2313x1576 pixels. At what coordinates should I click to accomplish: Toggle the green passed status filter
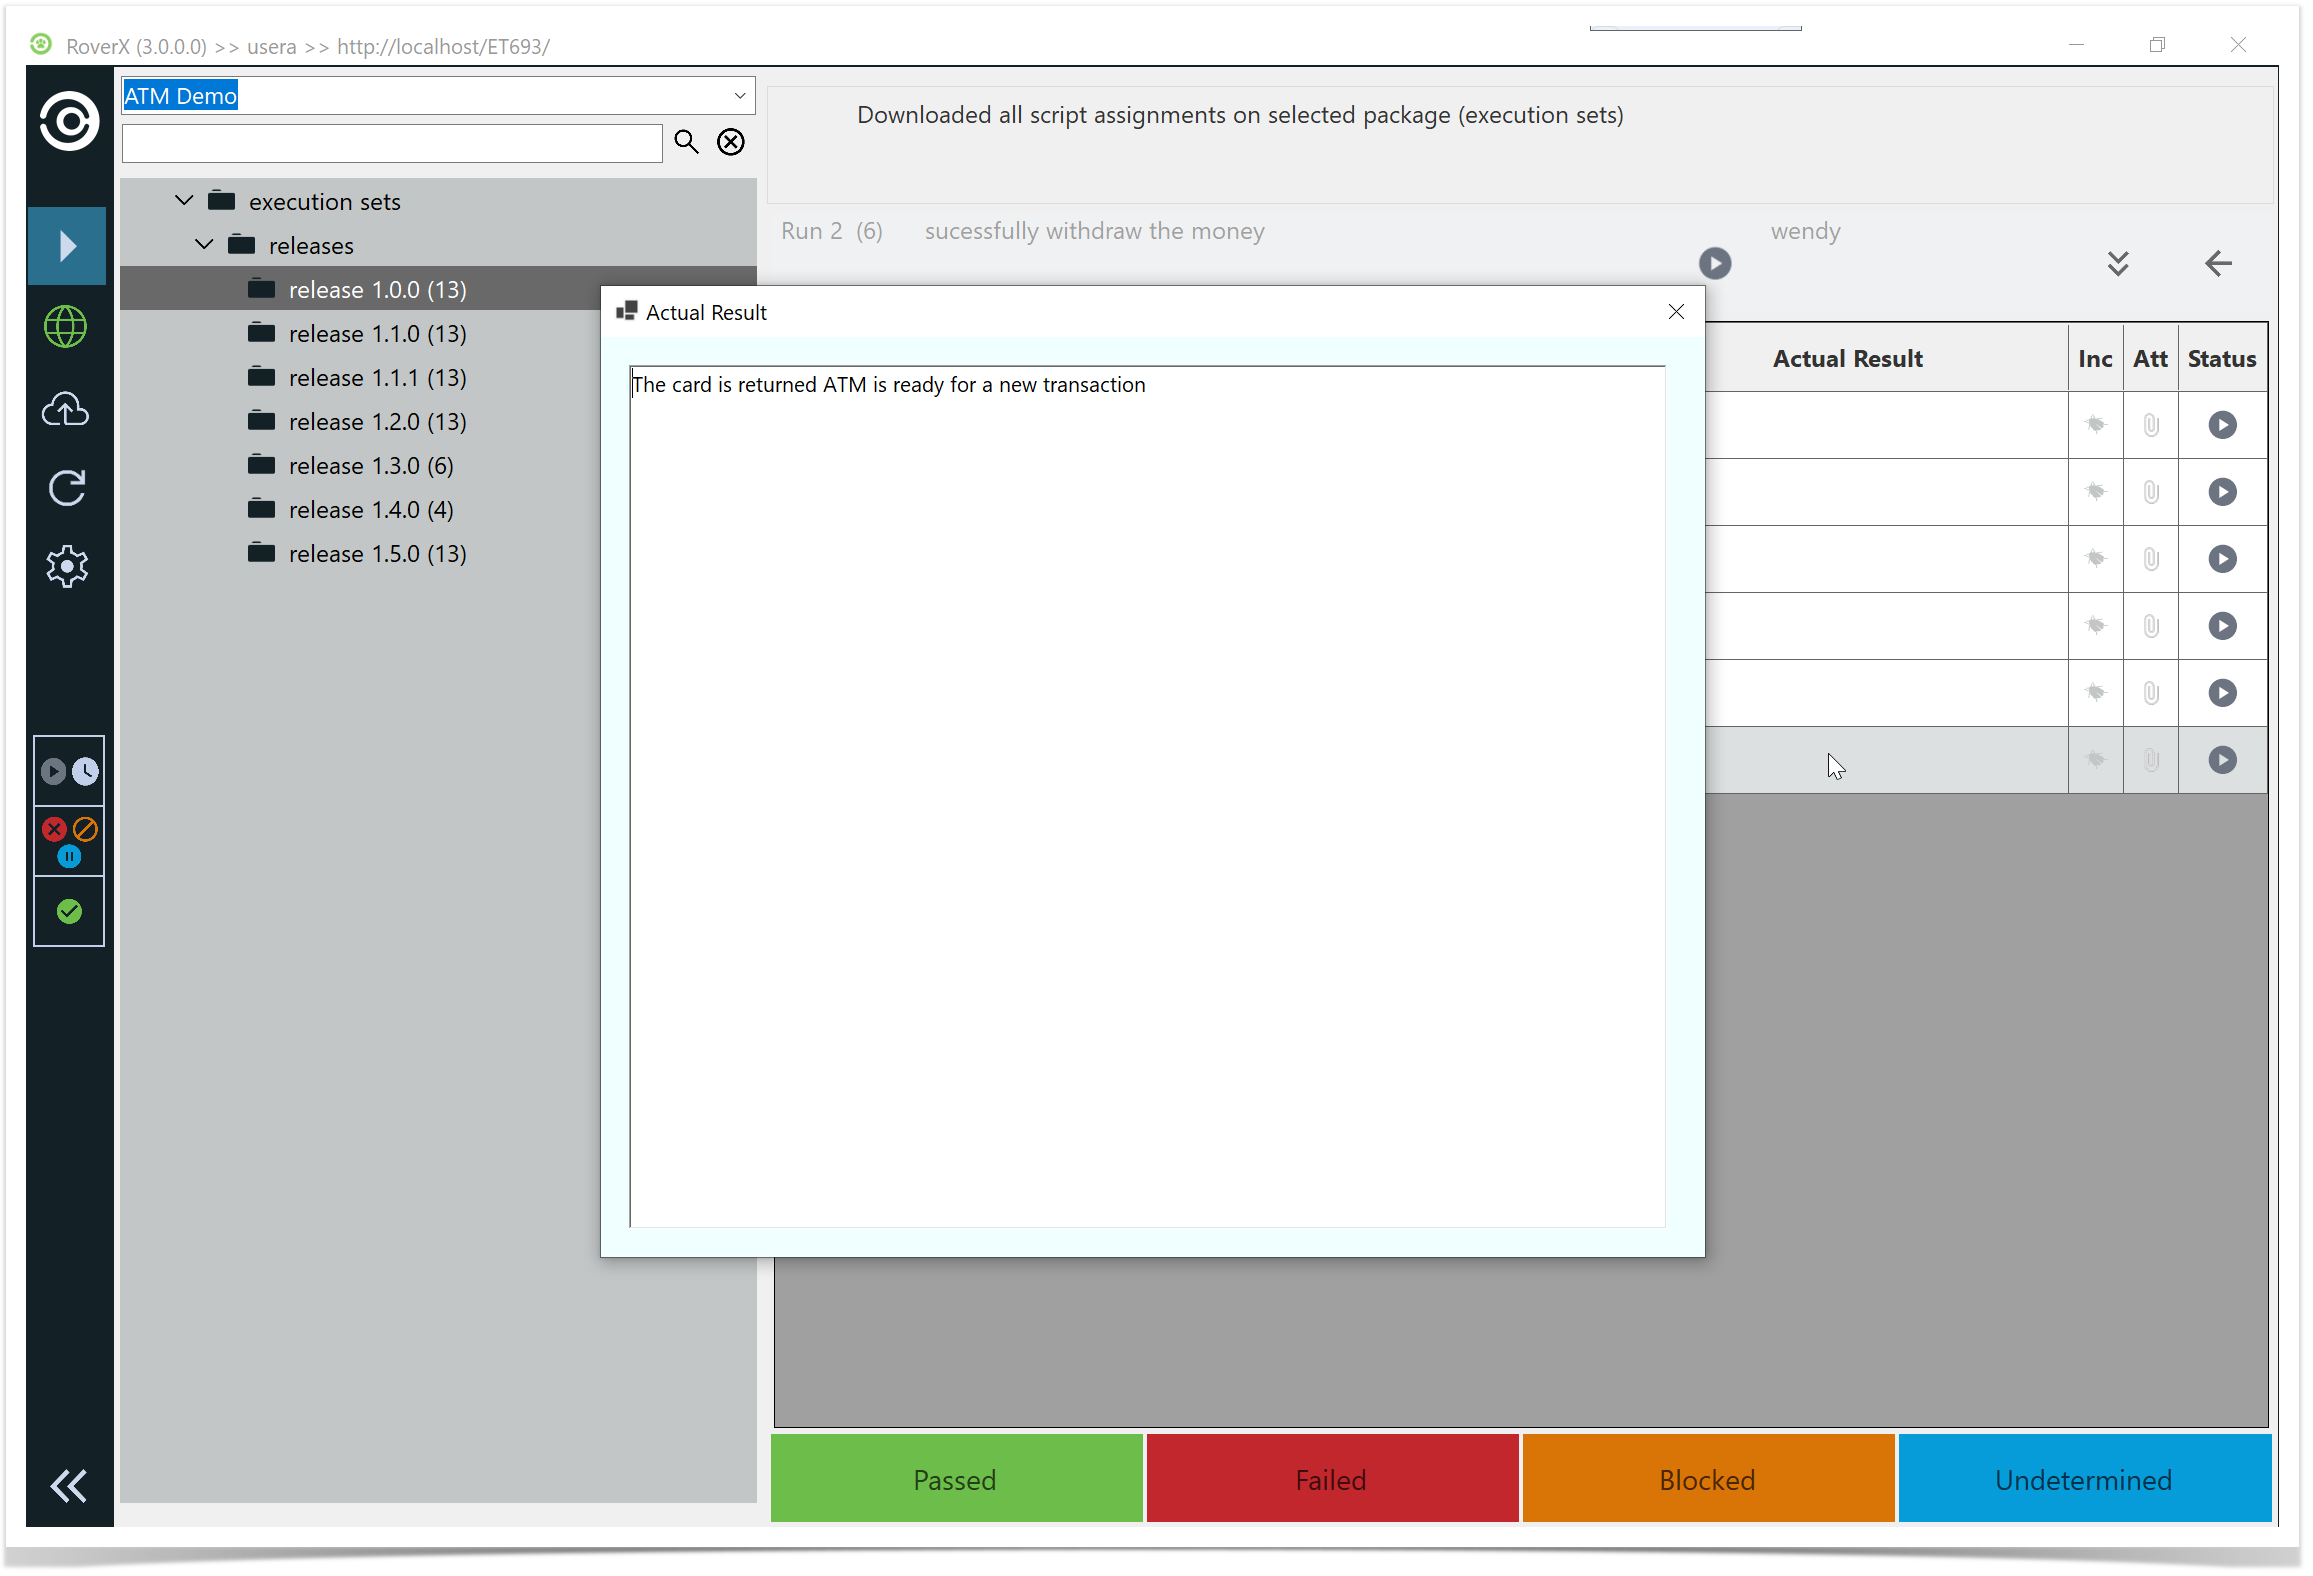point(69,911)
